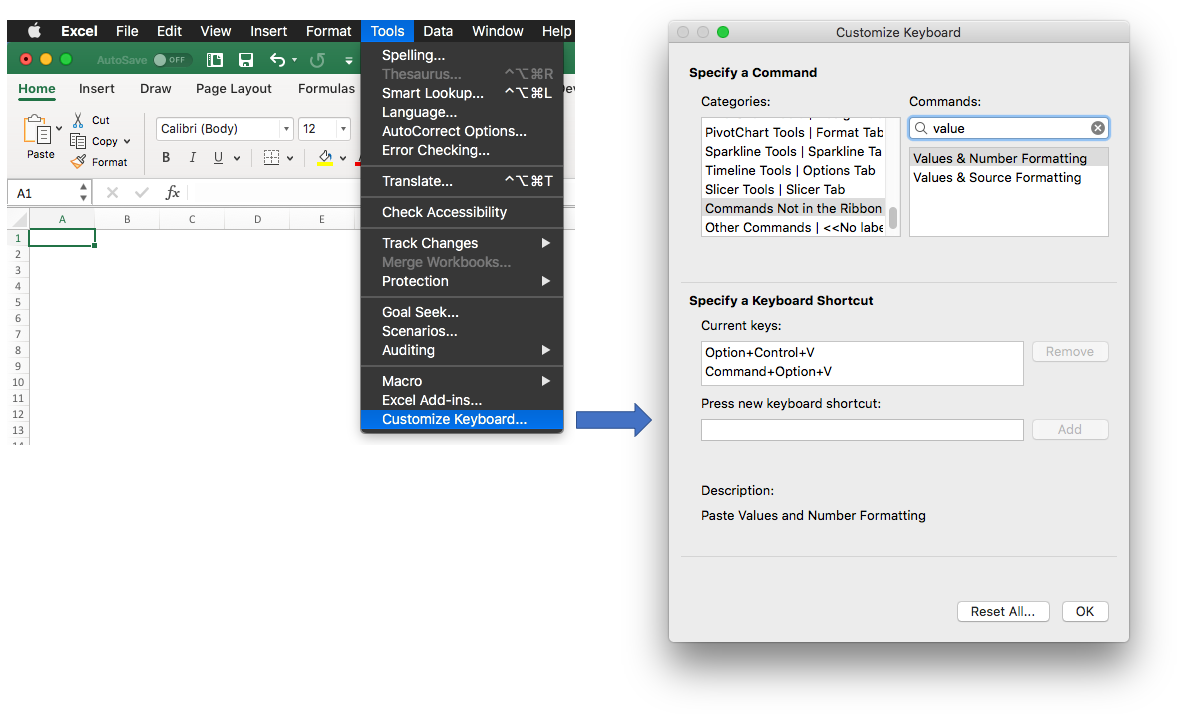This screenshot has width=1189, height=714.
Task: Open Customize Quick Access Toolbar dropdown
Action: point(349,61)
